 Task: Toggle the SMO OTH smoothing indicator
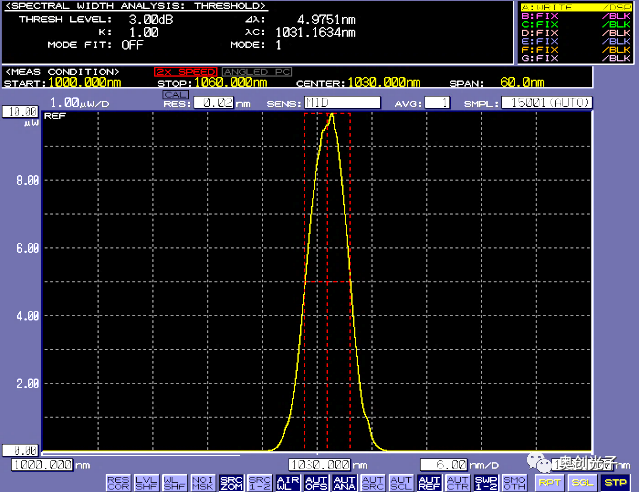tap(514, 483)
